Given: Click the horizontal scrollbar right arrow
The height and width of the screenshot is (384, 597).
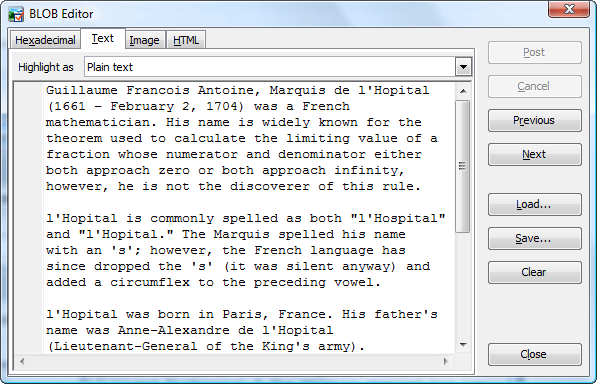Looking at the screenshot, I should click(445, 361).
